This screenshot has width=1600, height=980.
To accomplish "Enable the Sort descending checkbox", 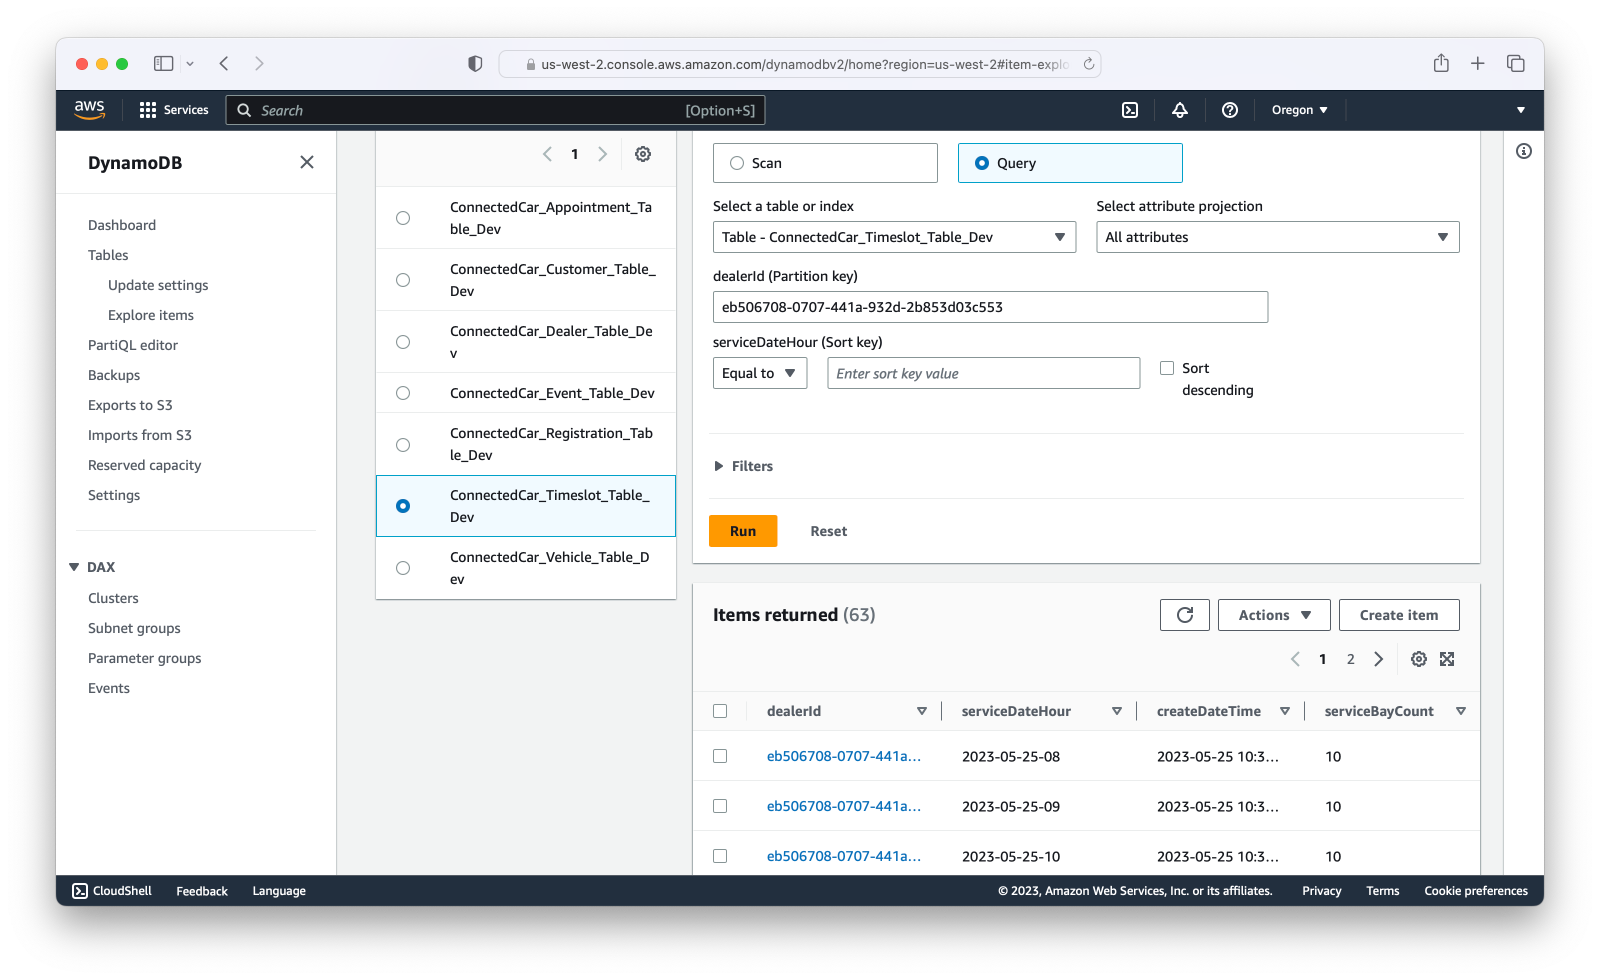I will pyautogui.click(x=1167, y=368).
